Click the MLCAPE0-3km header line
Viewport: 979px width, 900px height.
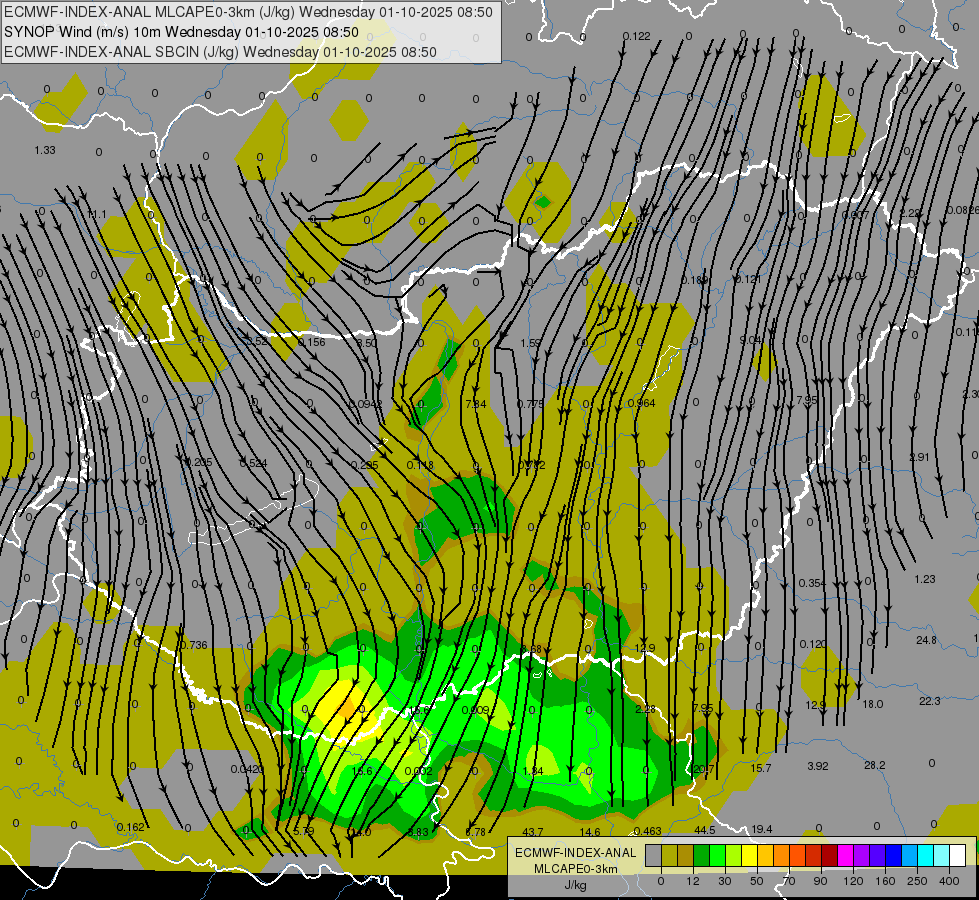(248, 12)
